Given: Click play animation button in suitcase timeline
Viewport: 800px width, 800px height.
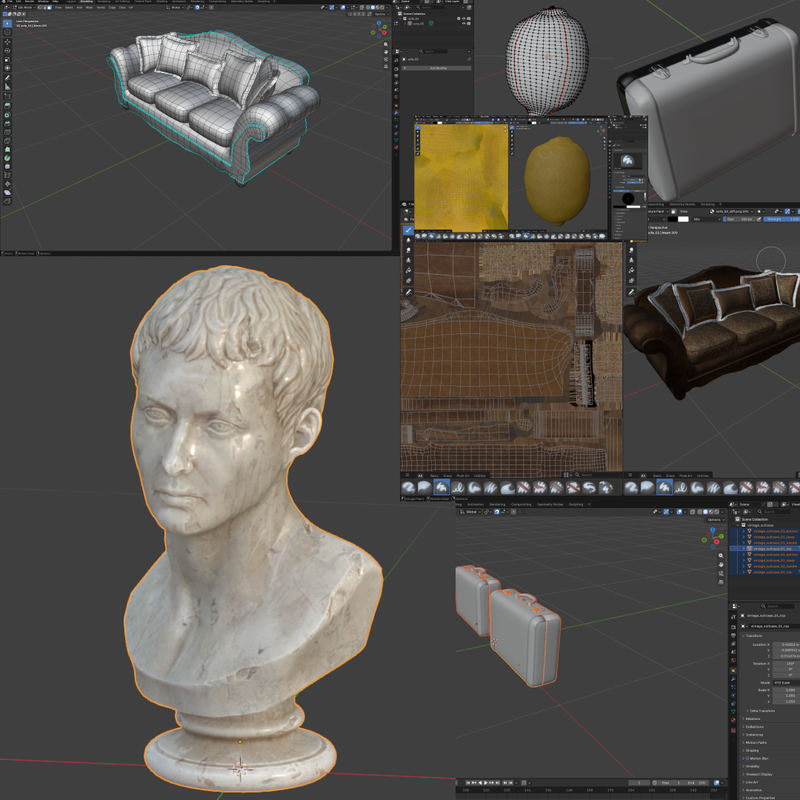Looking at the screenshot, I should click(x=486, y=783).
